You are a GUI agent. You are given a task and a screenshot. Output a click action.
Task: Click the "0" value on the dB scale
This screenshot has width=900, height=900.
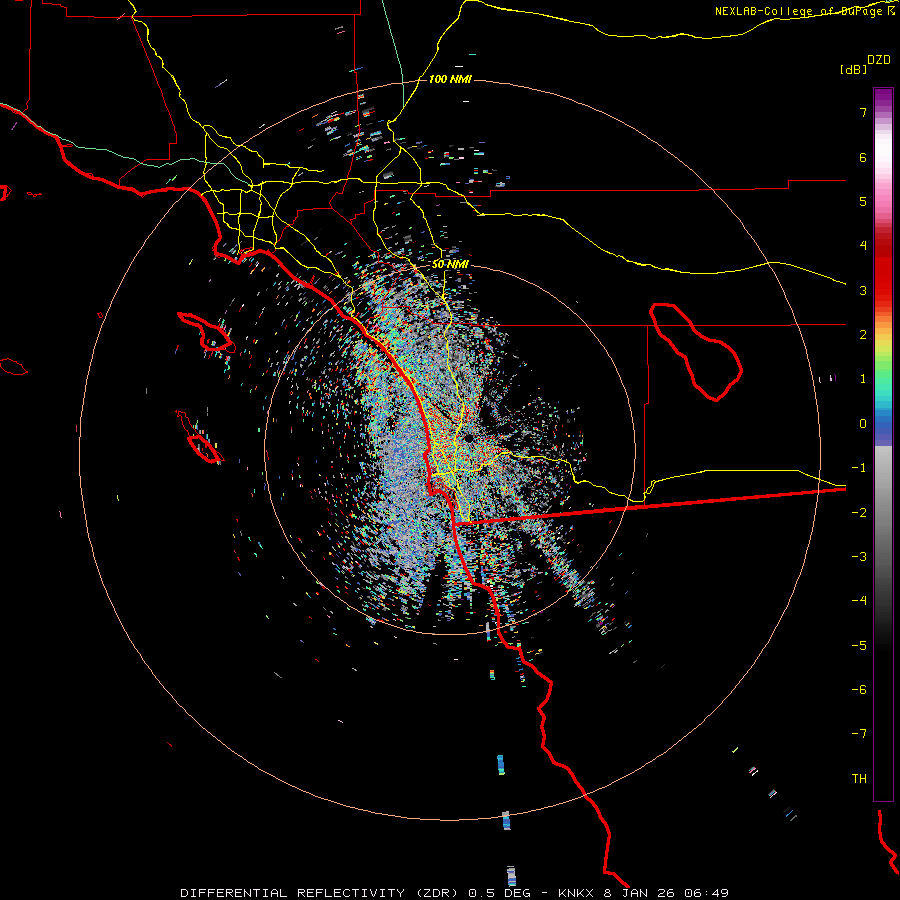coord(863,424)
